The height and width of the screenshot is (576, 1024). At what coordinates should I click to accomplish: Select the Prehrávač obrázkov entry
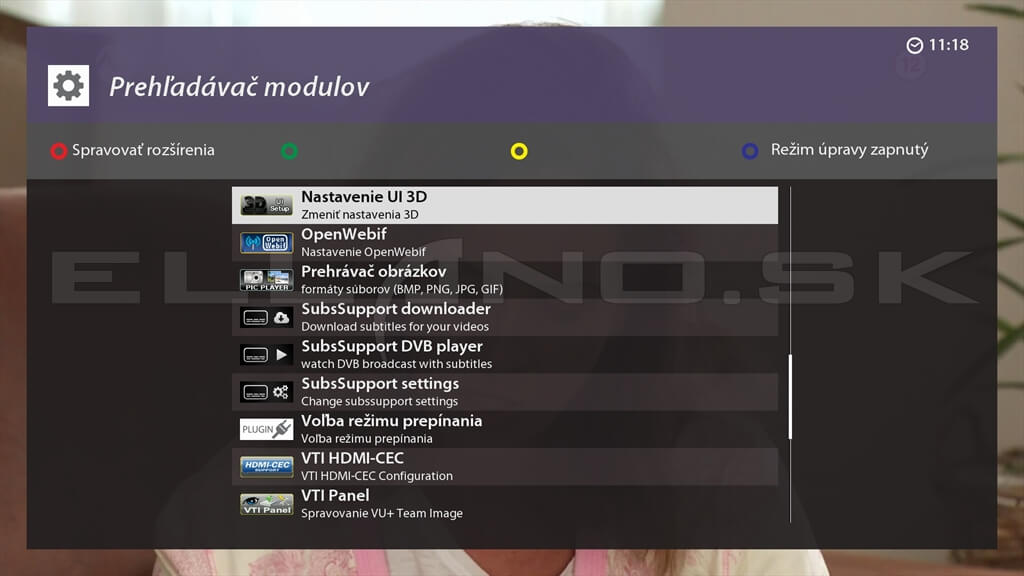500,278
